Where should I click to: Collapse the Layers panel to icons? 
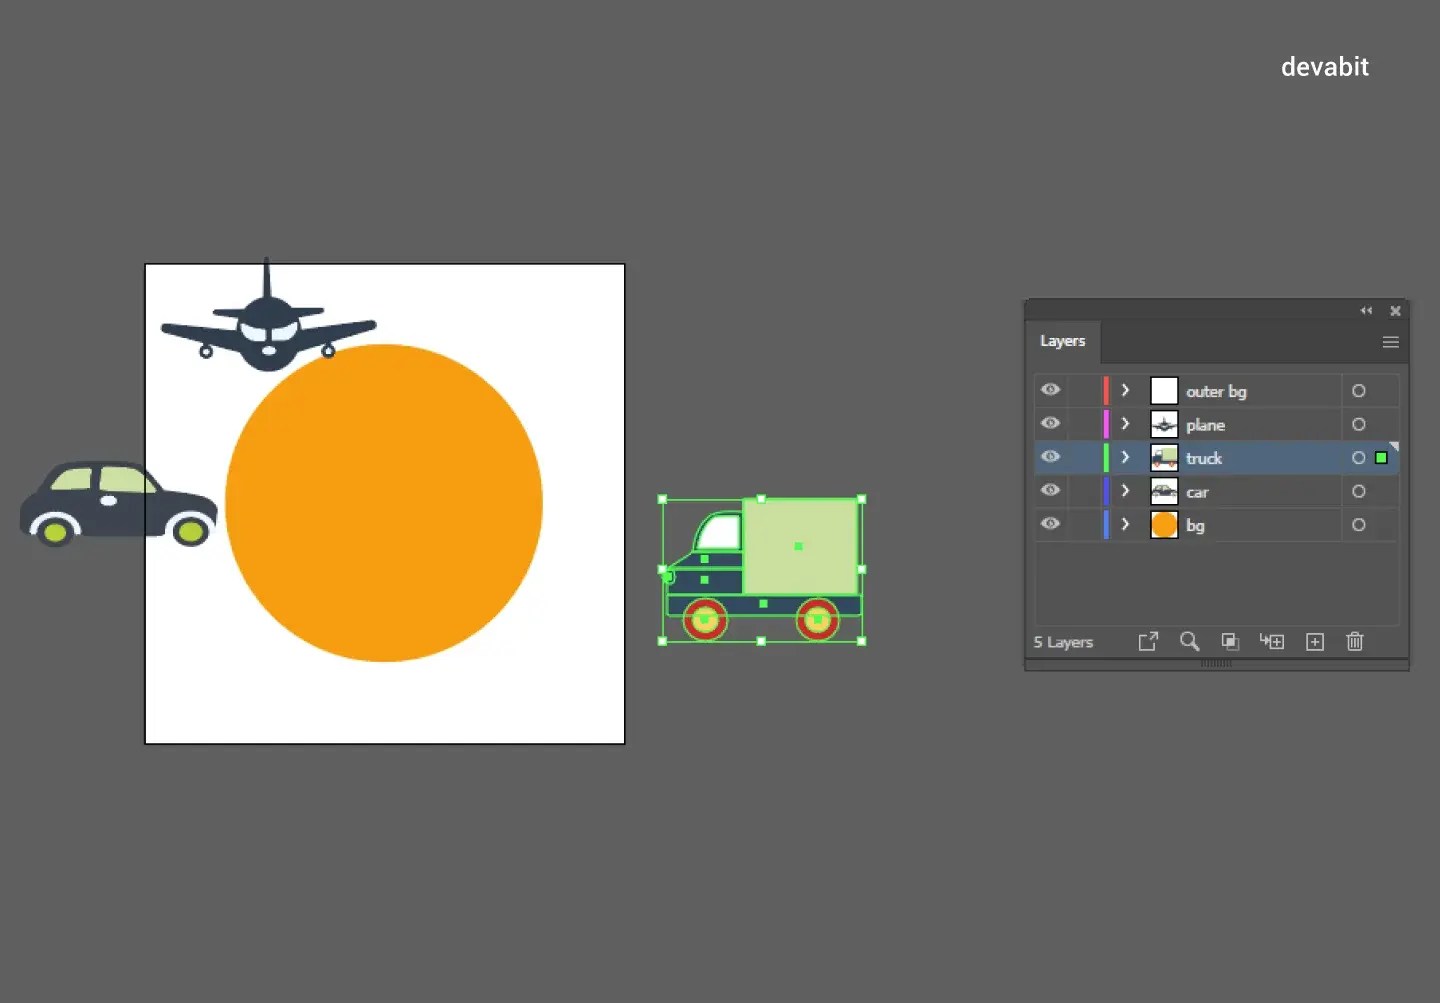[x=1366, y=311]
